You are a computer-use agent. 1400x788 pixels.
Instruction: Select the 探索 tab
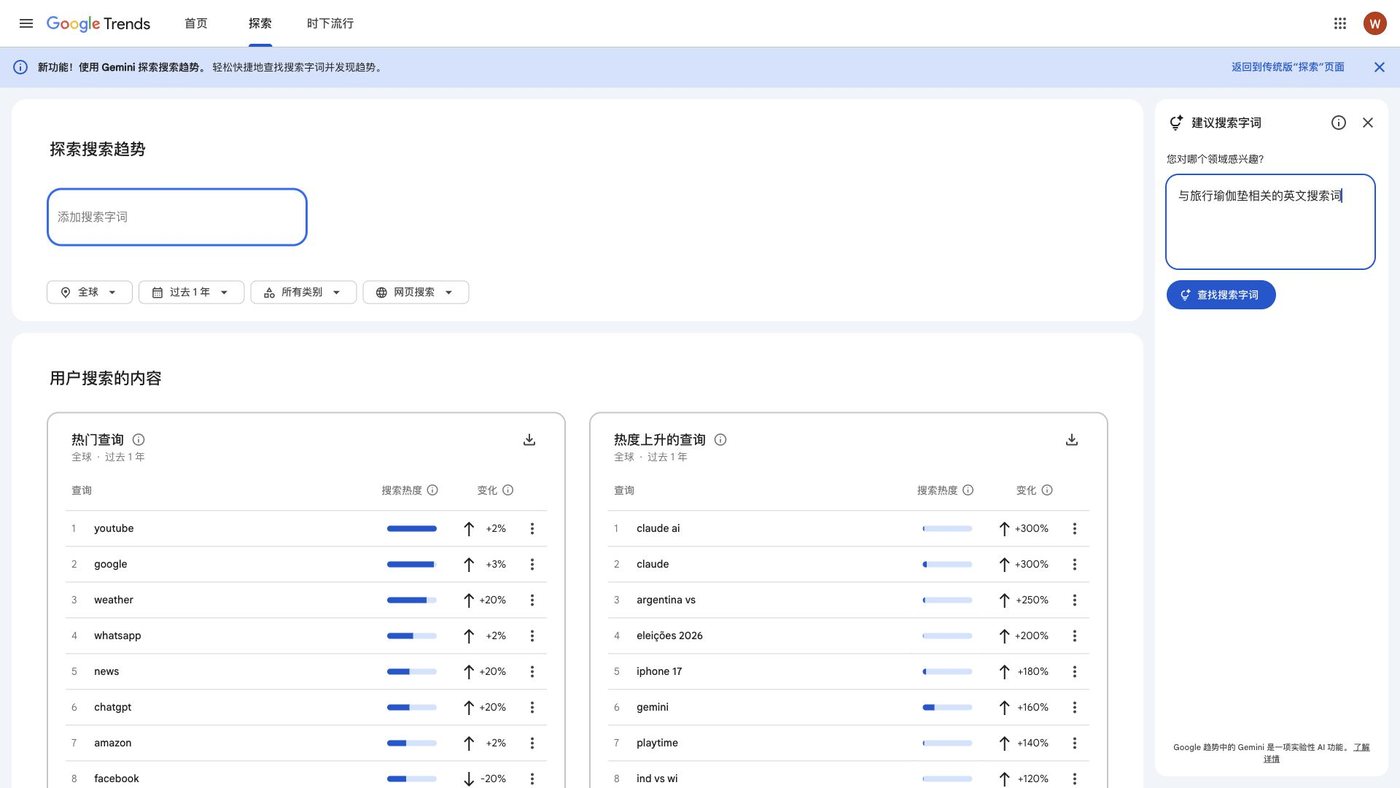click(x=260, y=23)
